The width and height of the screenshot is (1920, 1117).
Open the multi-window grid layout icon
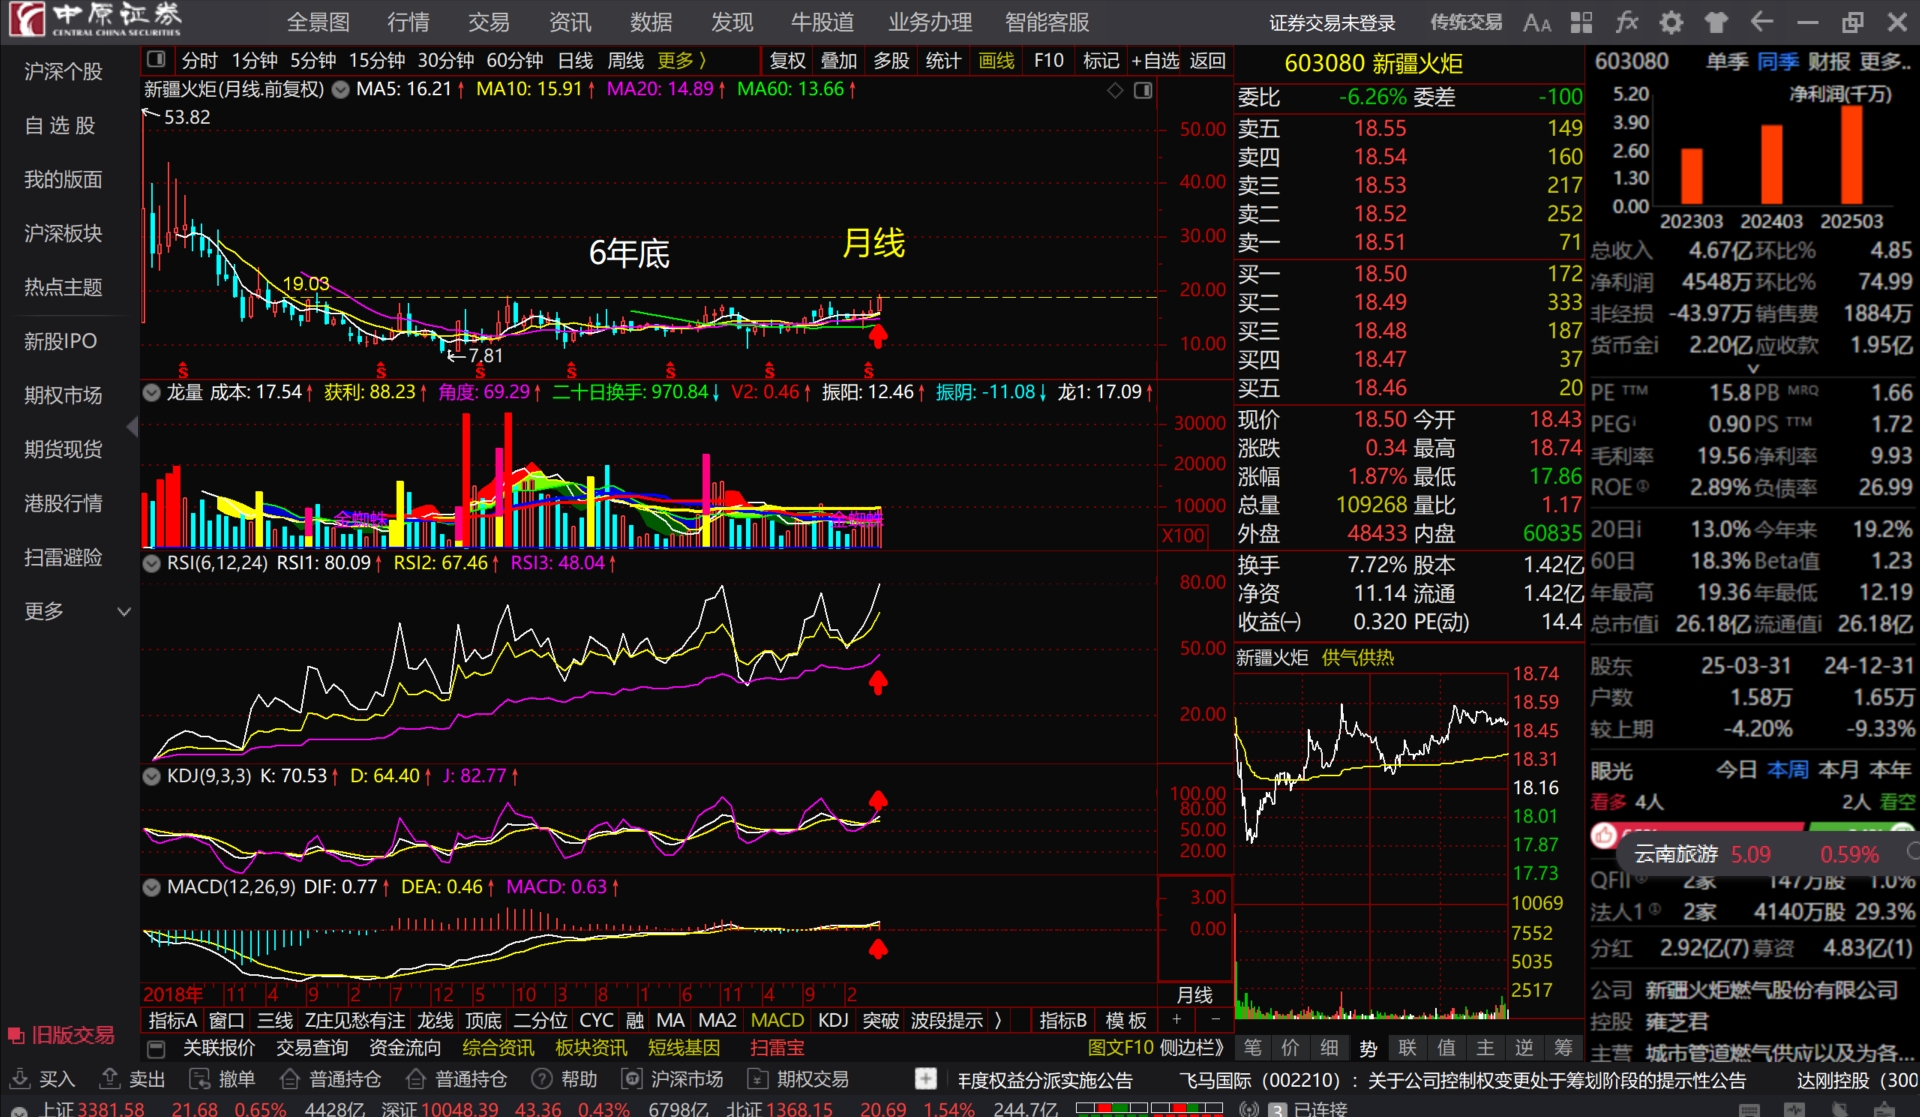click(1582, 22)
